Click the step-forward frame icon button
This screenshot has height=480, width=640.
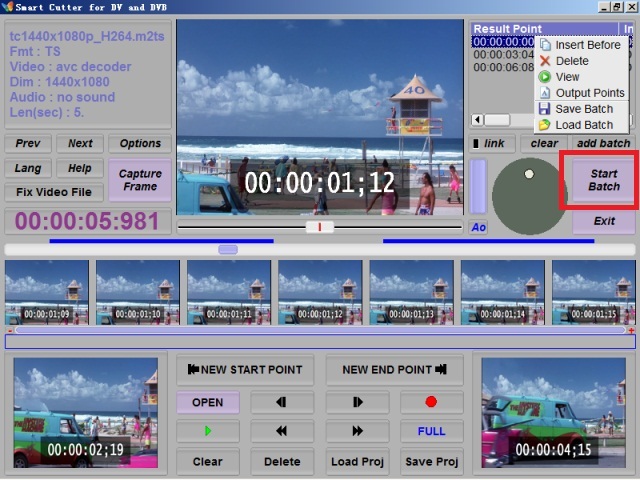[x=358, y=402]
